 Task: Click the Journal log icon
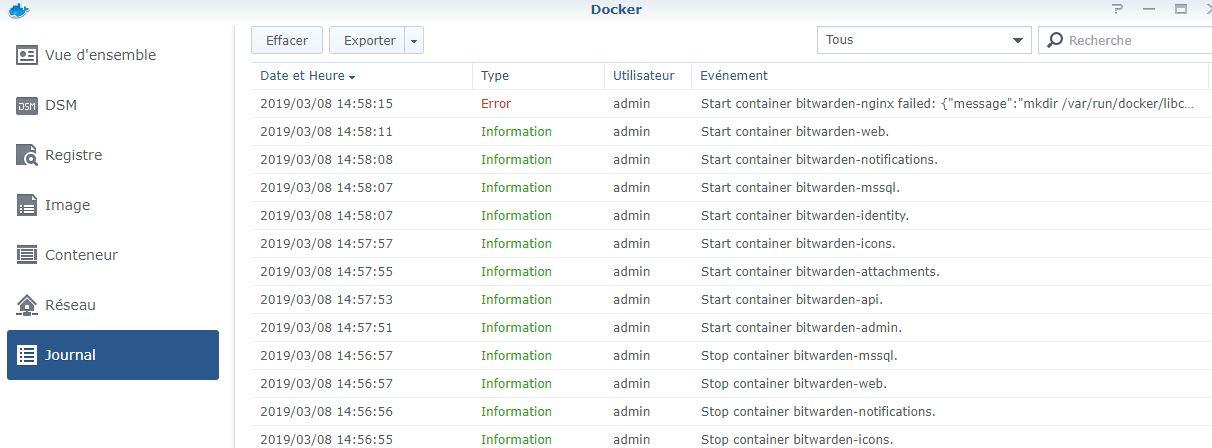tap(27, 355)
